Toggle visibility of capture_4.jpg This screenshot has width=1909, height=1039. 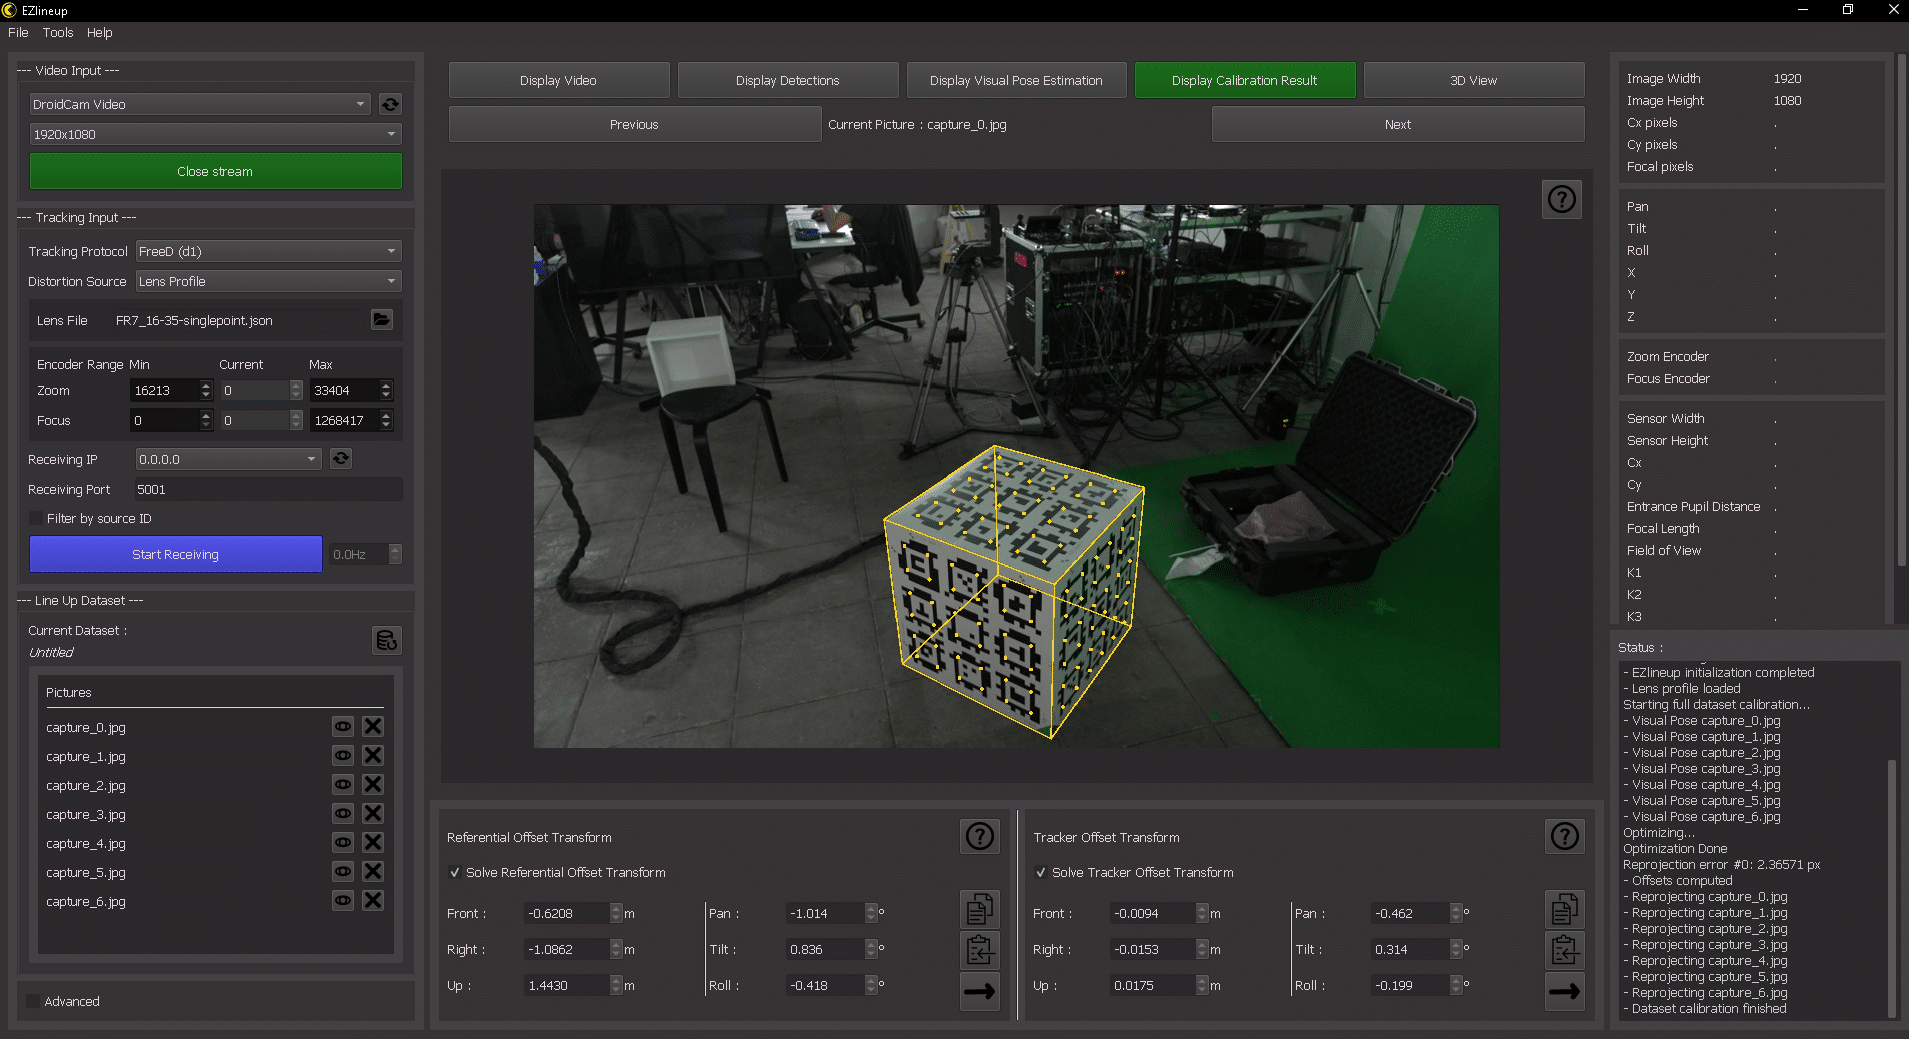(x=343, y=843)
